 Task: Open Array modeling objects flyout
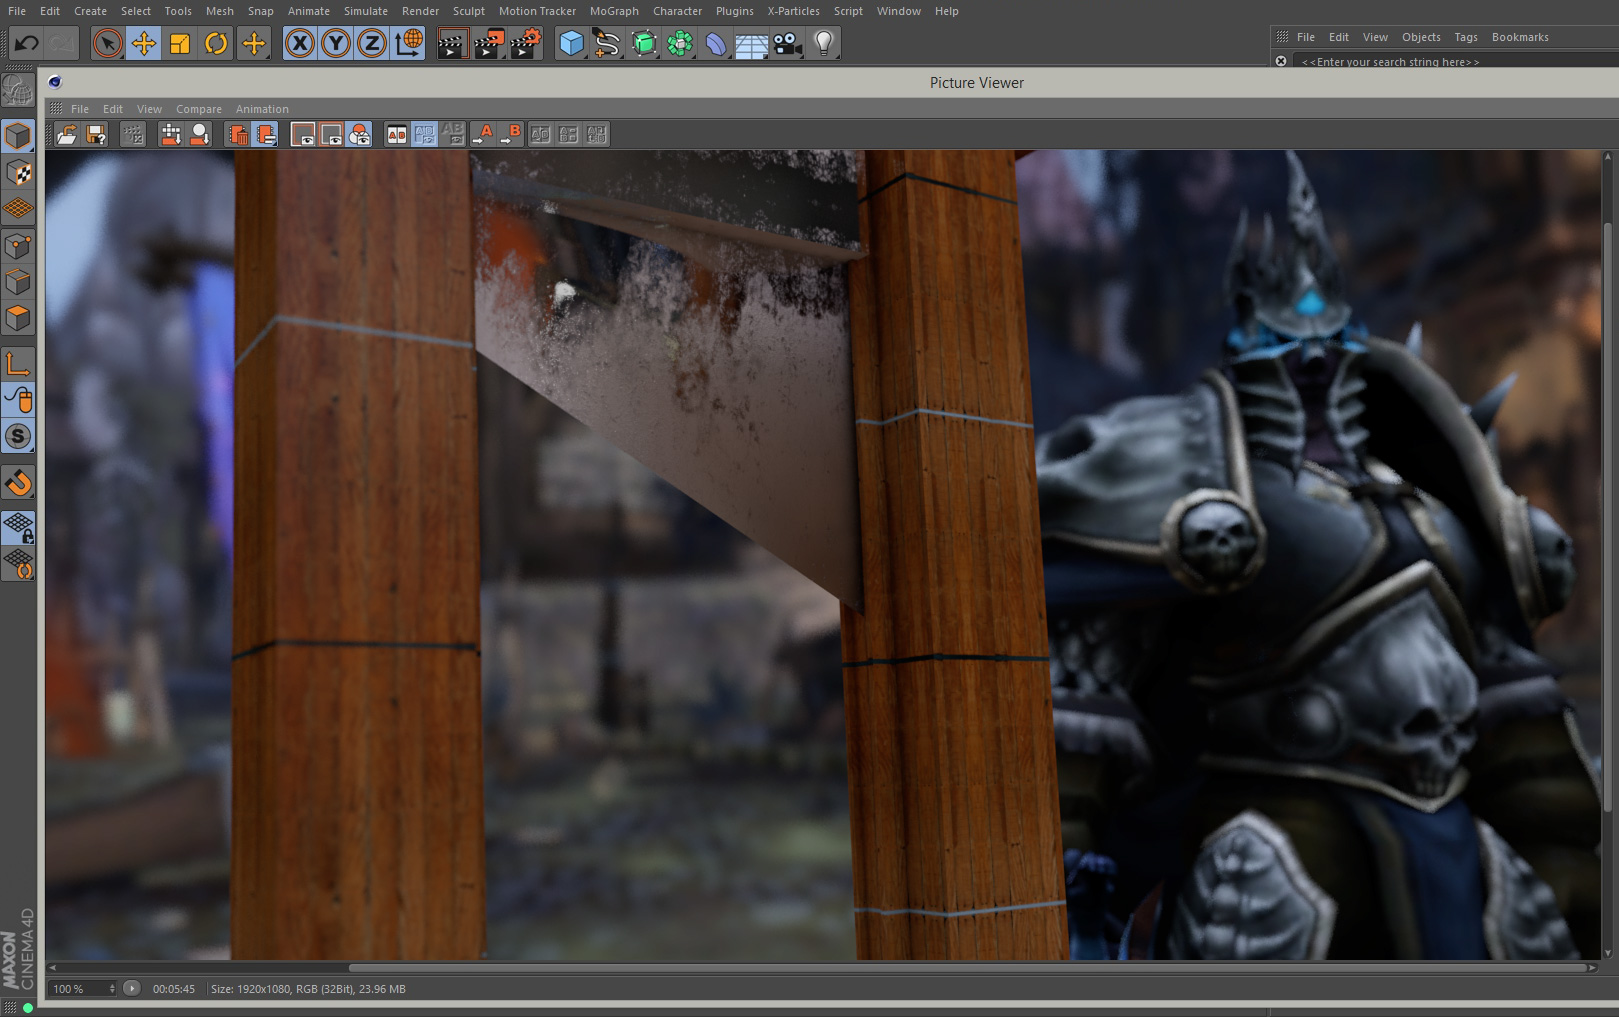click(680, 43)
